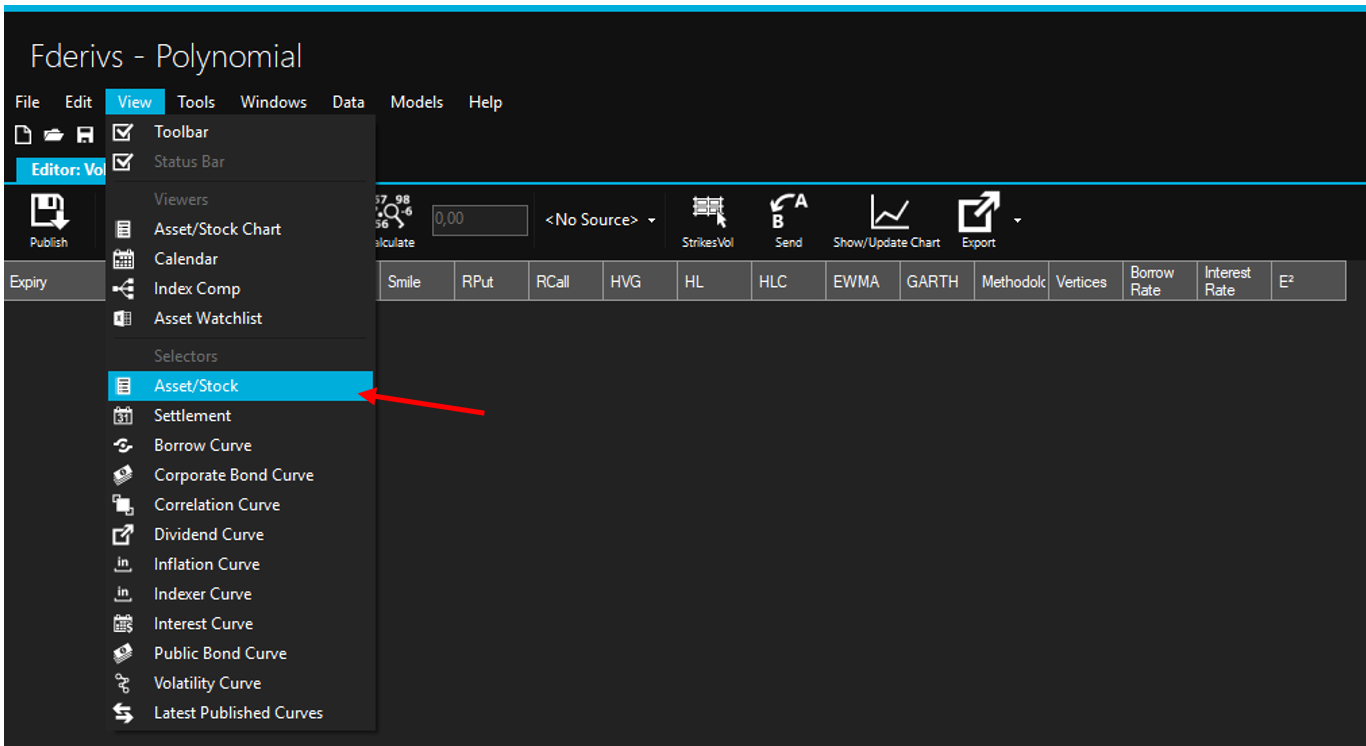Screen dimensions: 1366x746
Task: Click the StrikesVol grid icon
Action: click(708, 211)
